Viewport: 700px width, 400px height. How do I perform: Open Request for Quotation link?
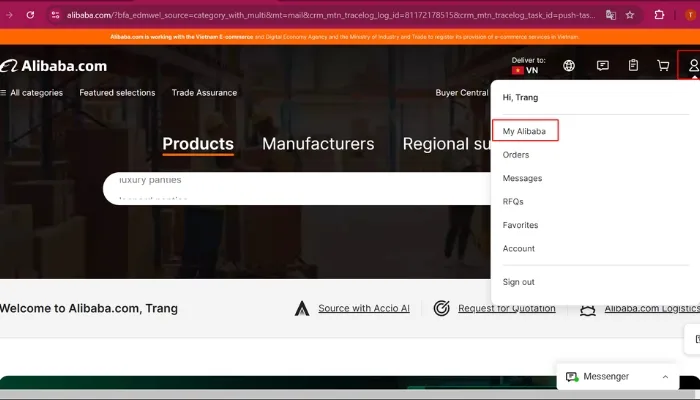pyautogui.click(x=507, y=308)
